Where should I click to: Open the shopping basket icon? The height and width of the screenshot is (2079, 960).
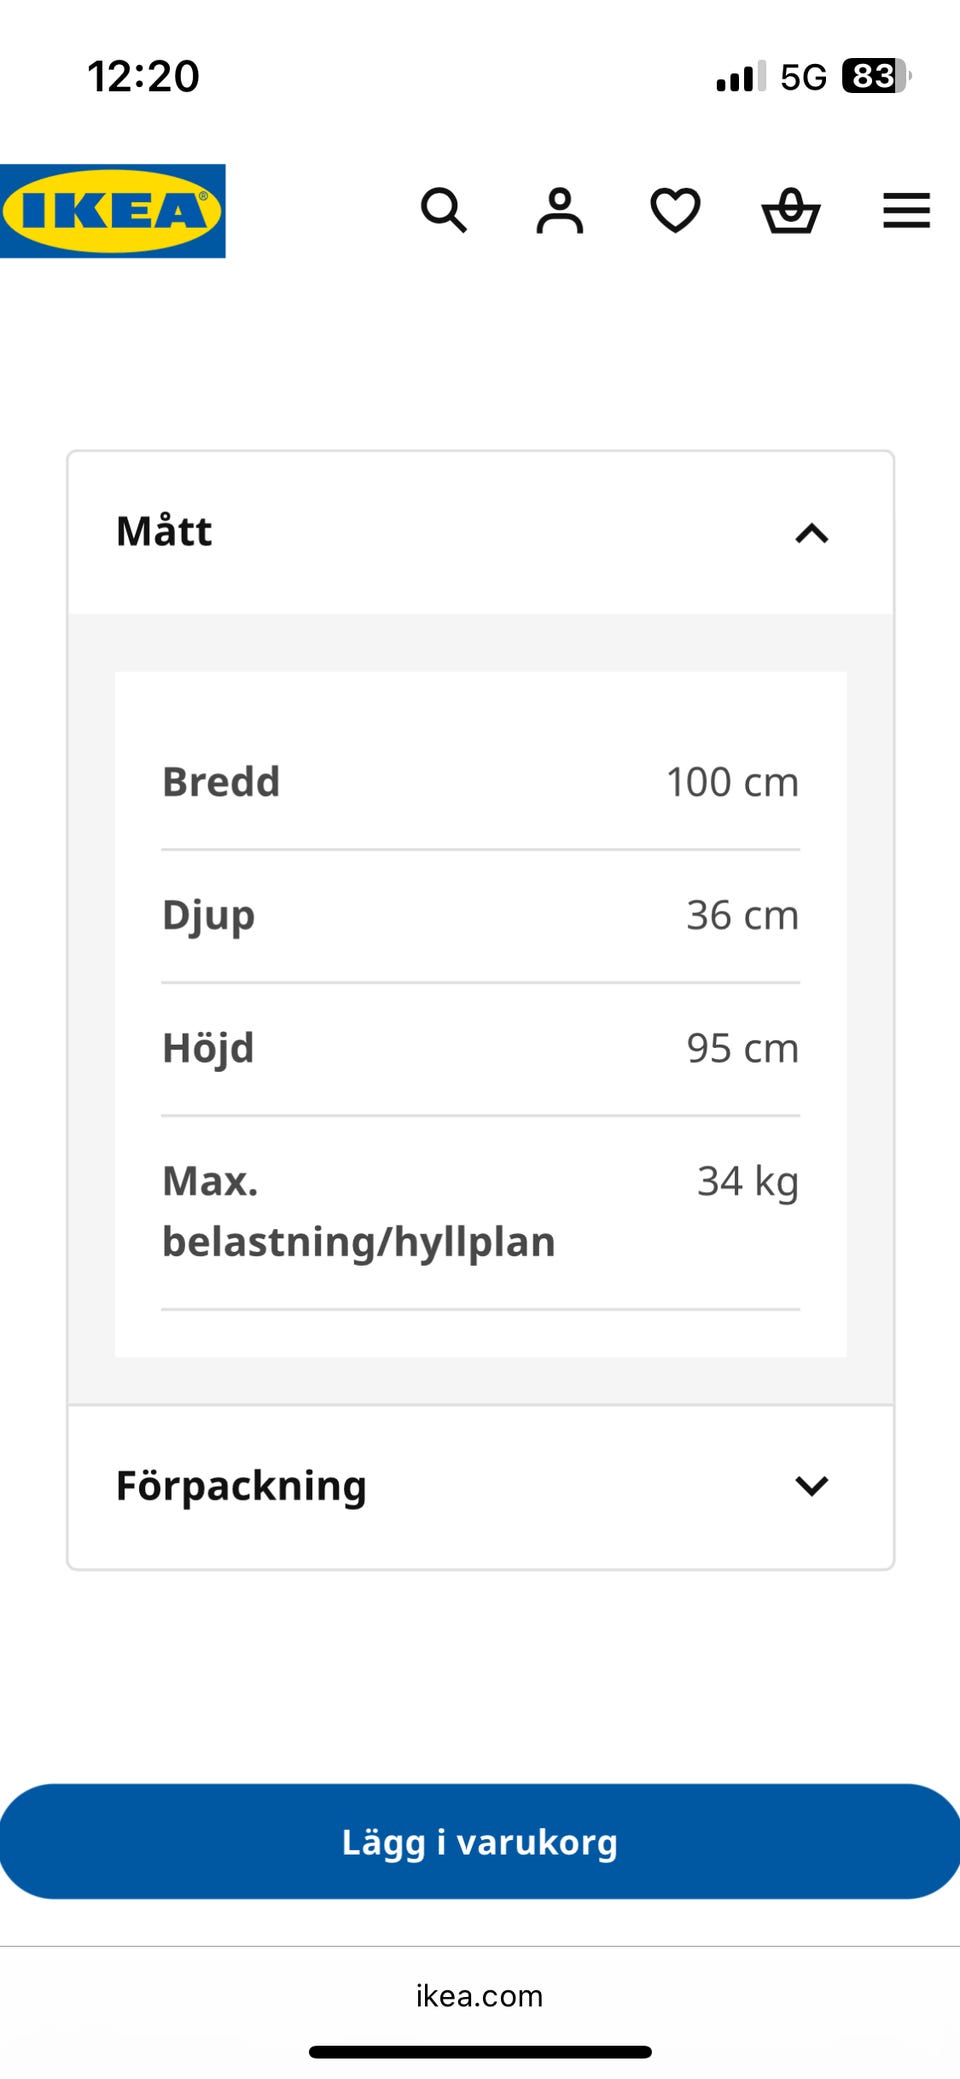pos(791,211)
